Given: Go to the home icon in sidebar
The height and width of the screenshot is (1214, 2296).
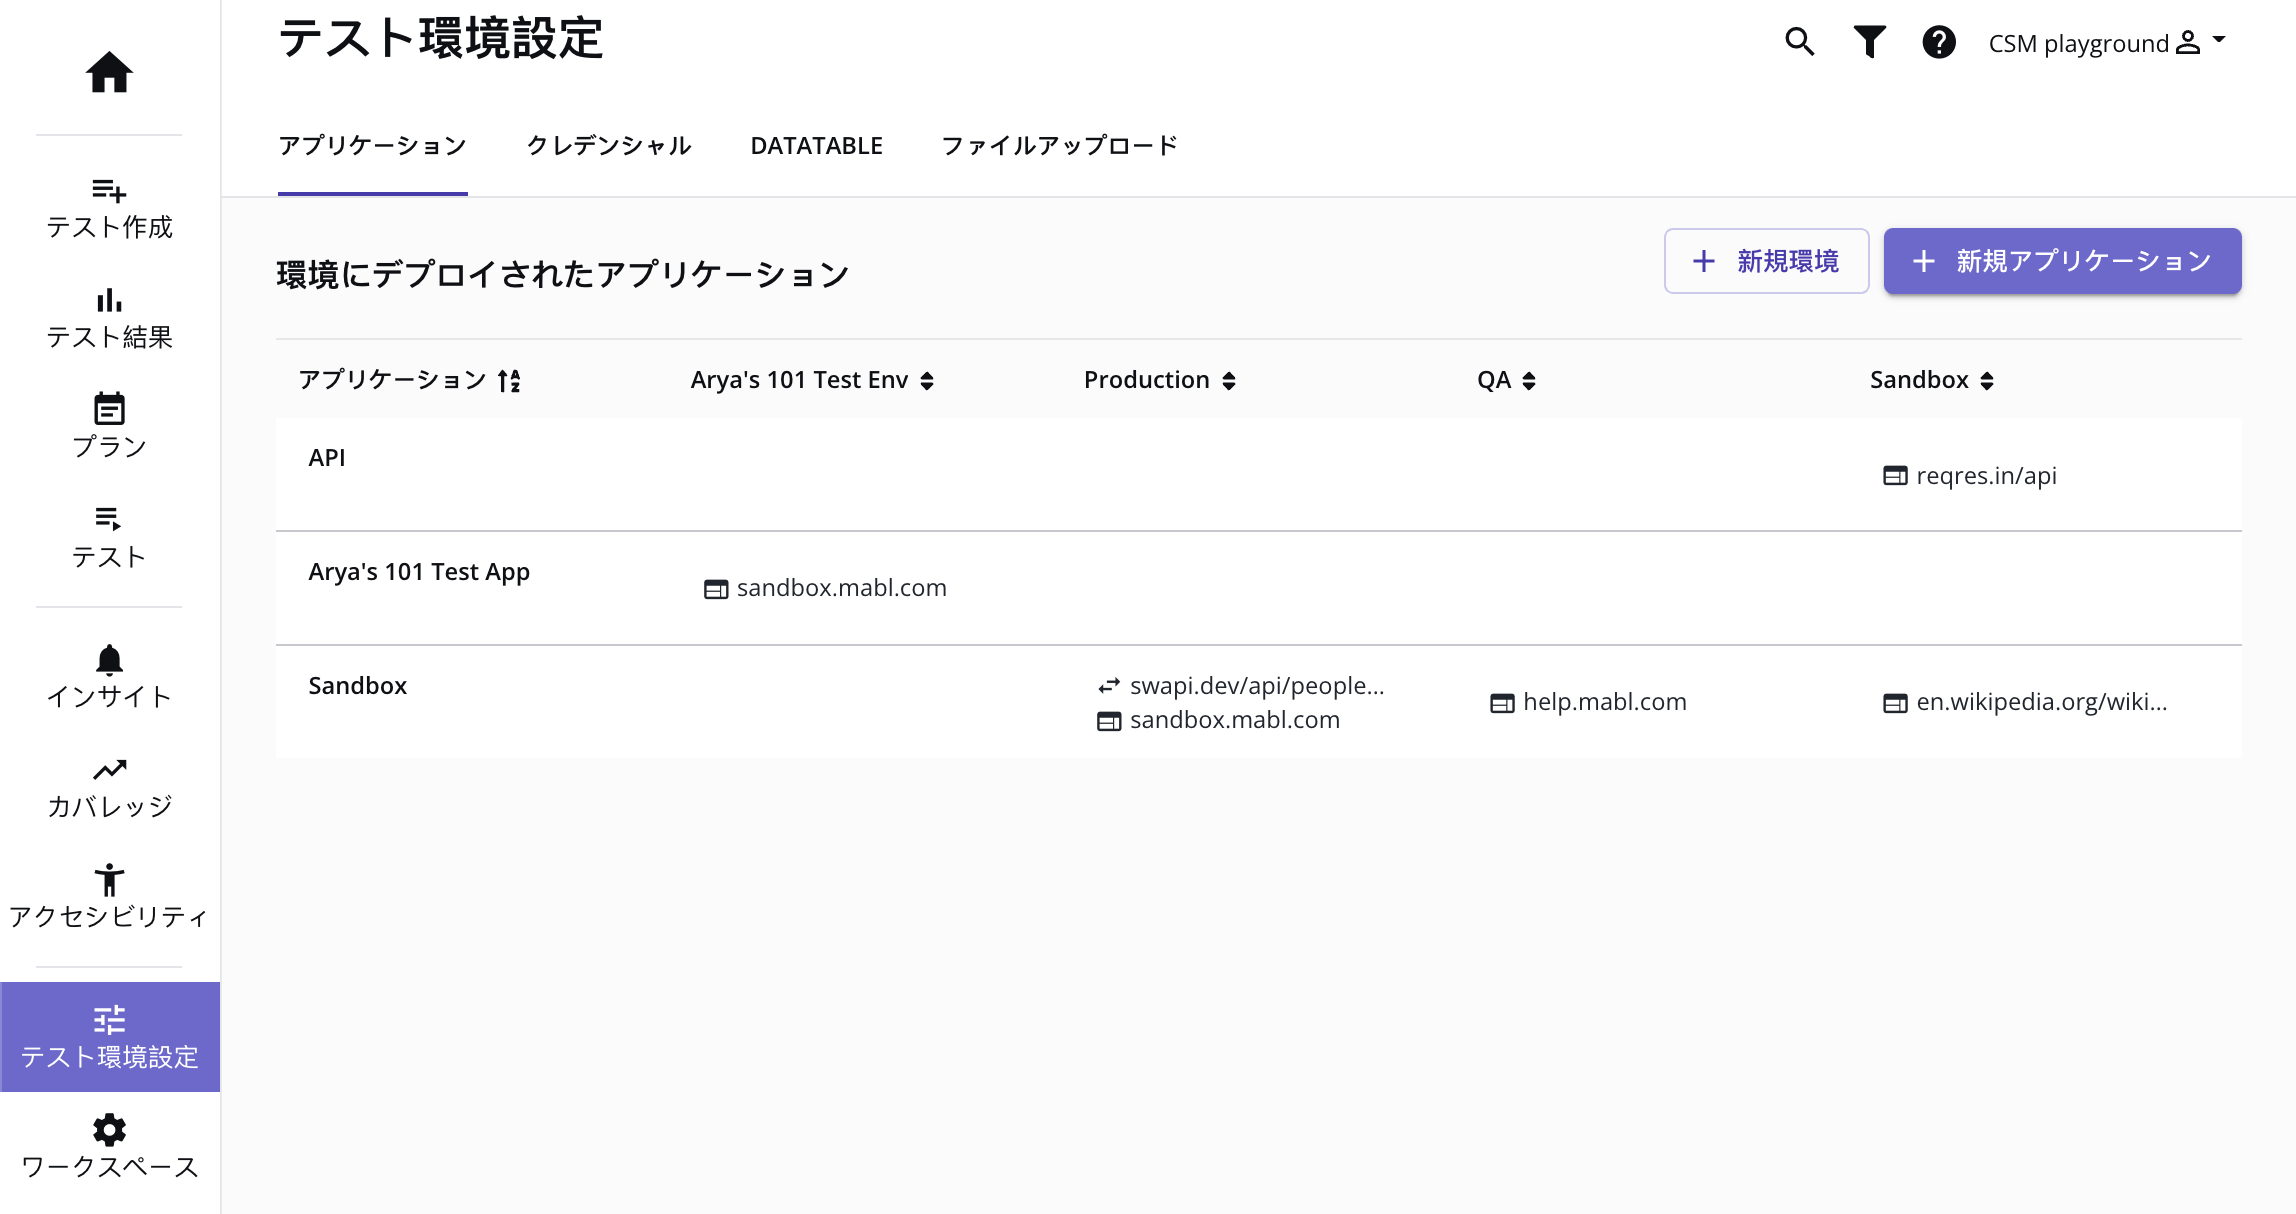Looking at the screenshot, I should click(x=109, y=72).
